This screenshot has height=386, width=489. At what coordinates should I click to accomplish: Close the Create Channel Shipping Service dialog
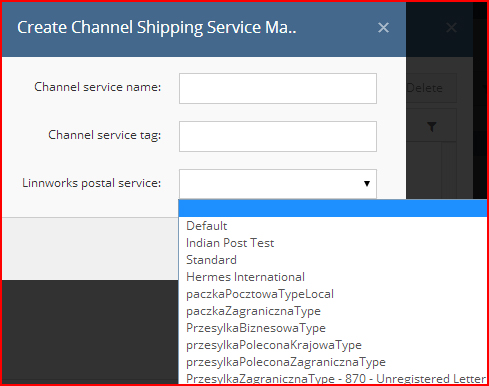(383, 28)
